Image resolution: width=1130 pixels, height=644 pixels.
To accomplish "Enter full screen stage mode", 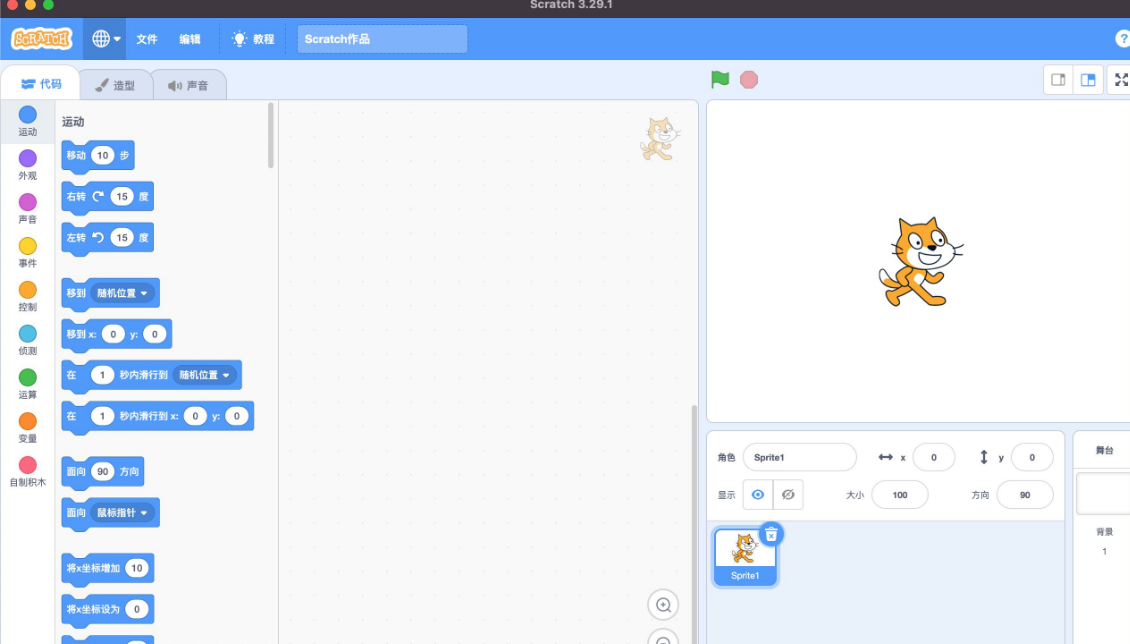I will pos(1121,79).
